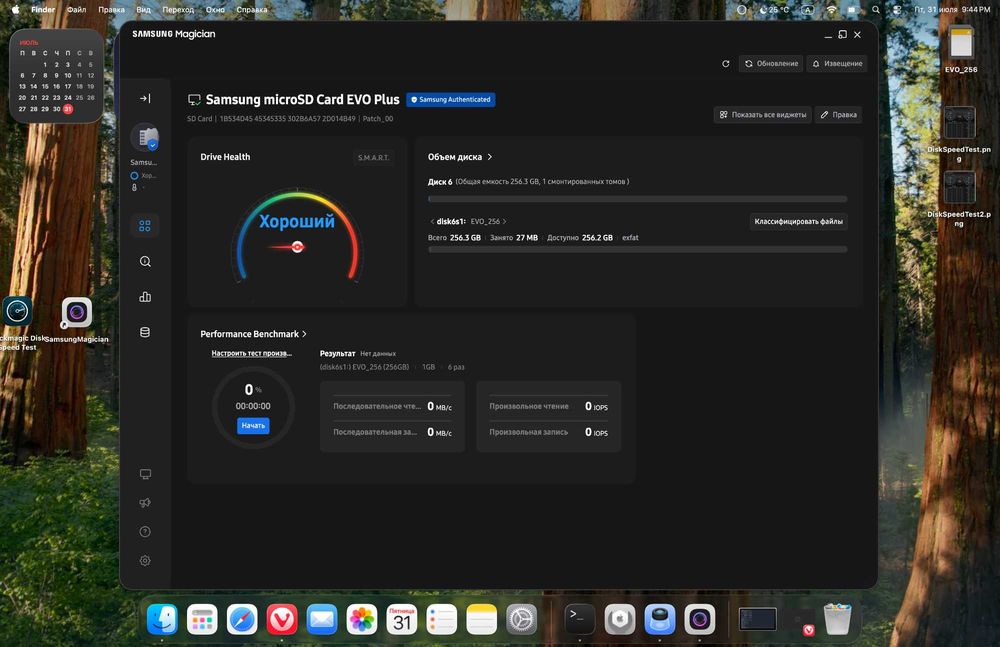The height and width of the screenshot is (647, 1000).
Task: Open the Извещение notifications button
Action: 837,64
